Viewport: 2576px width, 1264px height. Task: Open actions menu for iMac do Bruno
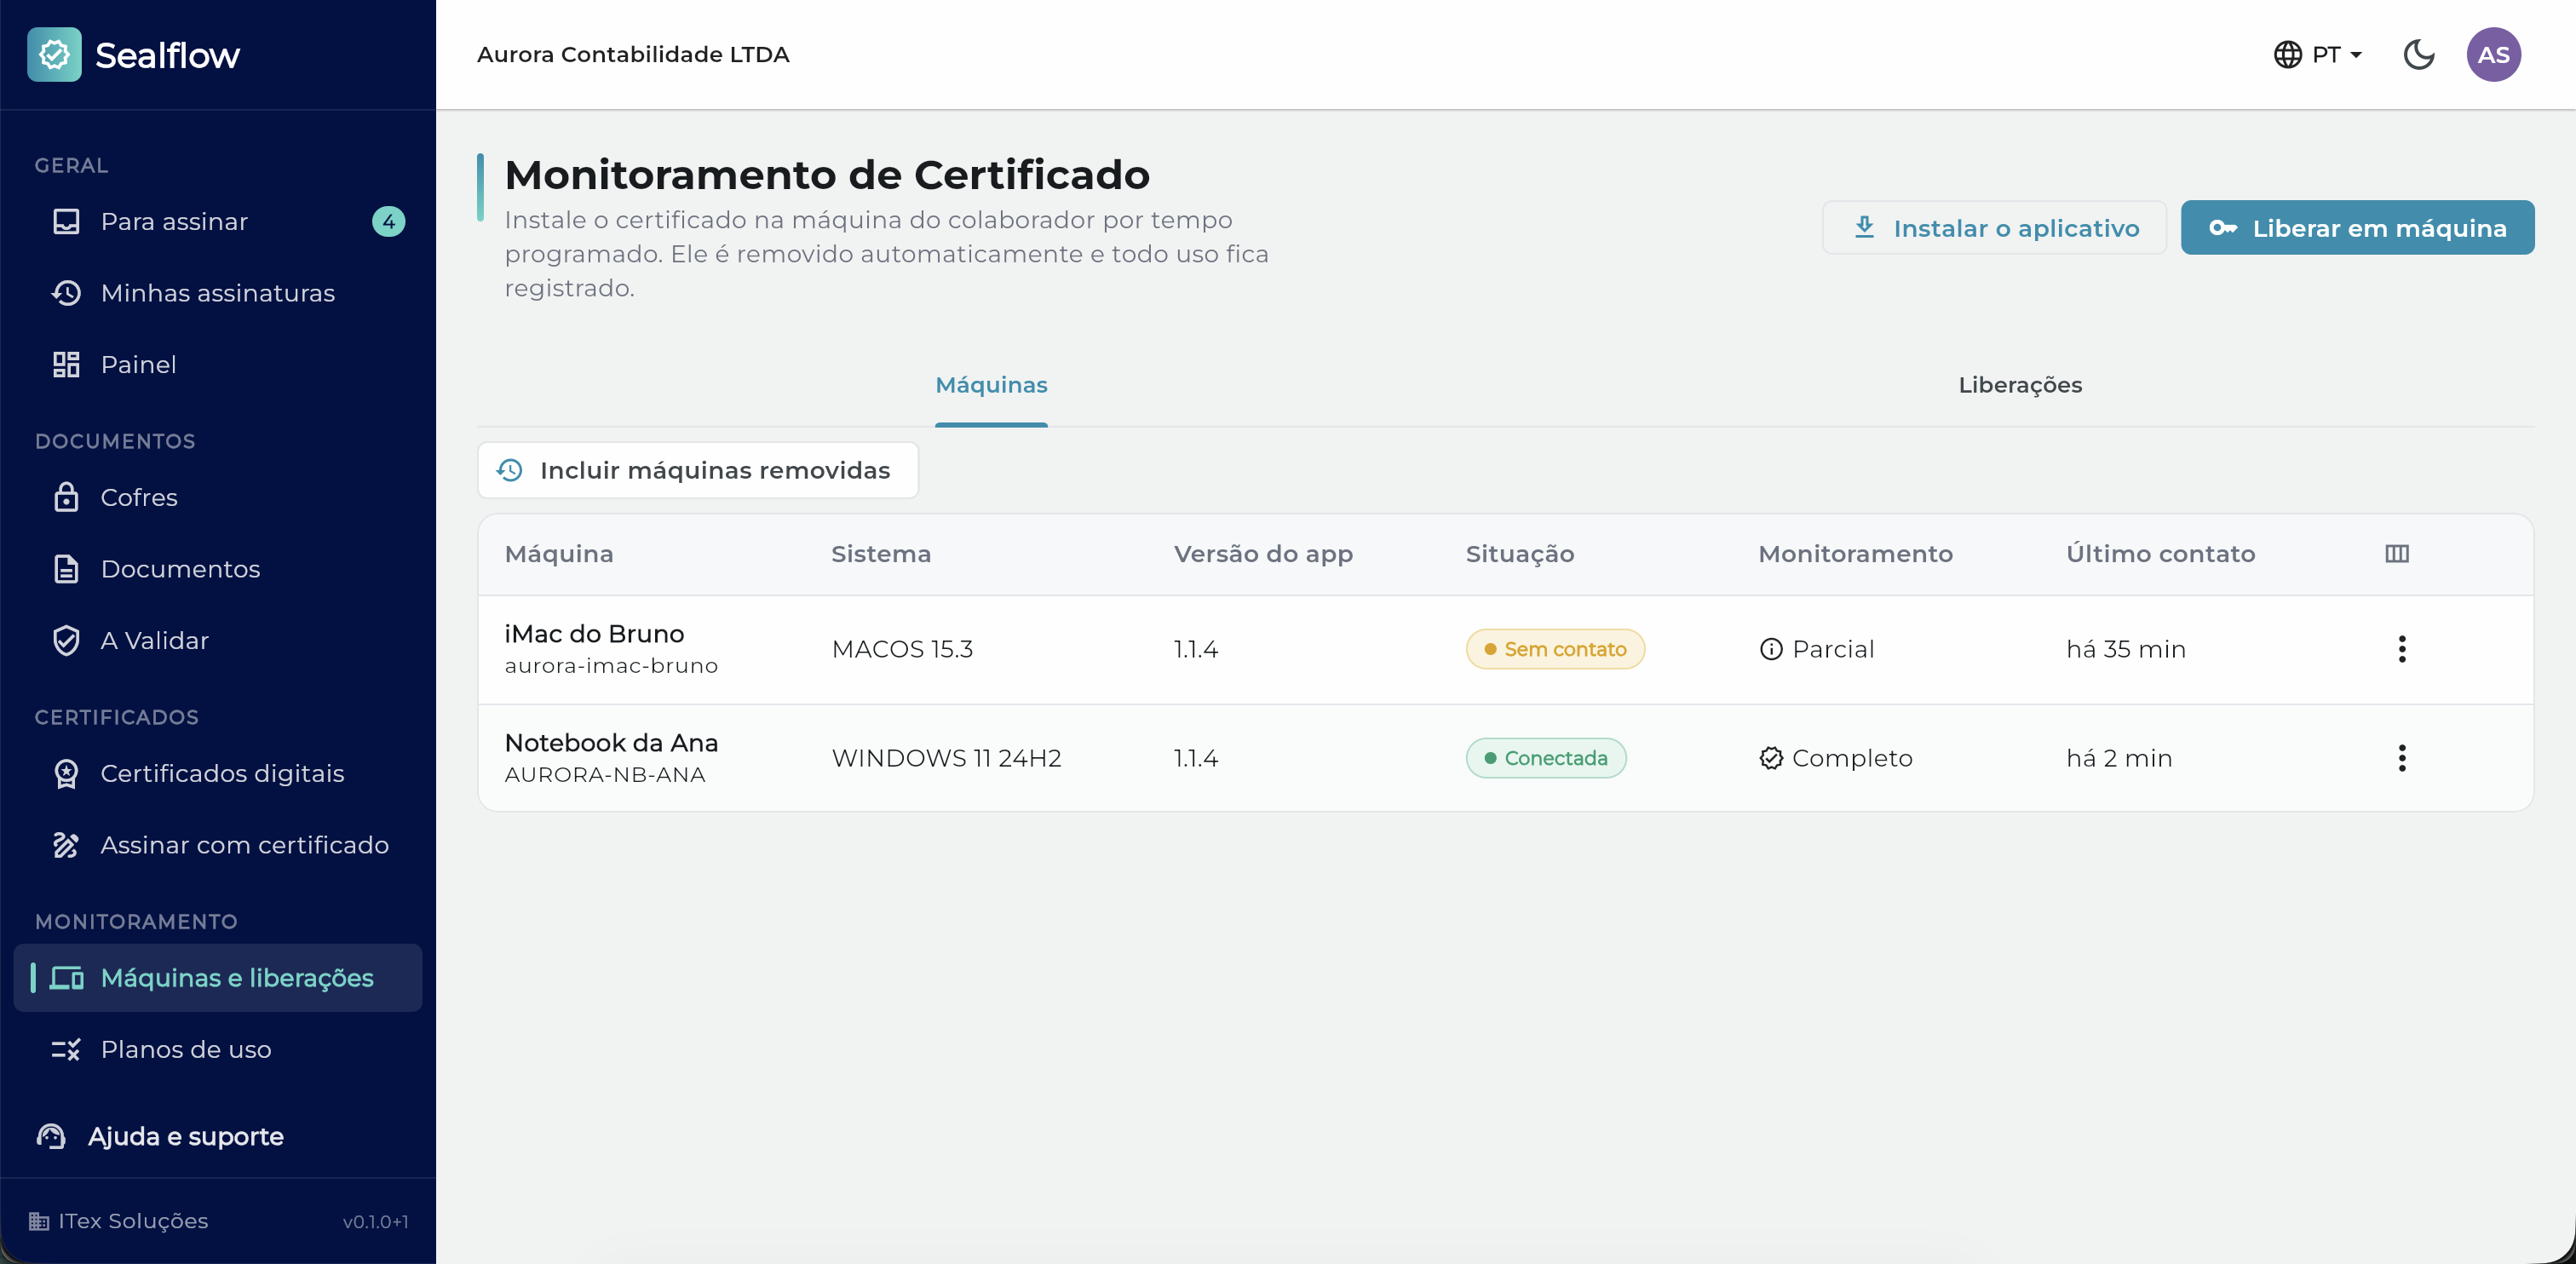coord(2401,649)
